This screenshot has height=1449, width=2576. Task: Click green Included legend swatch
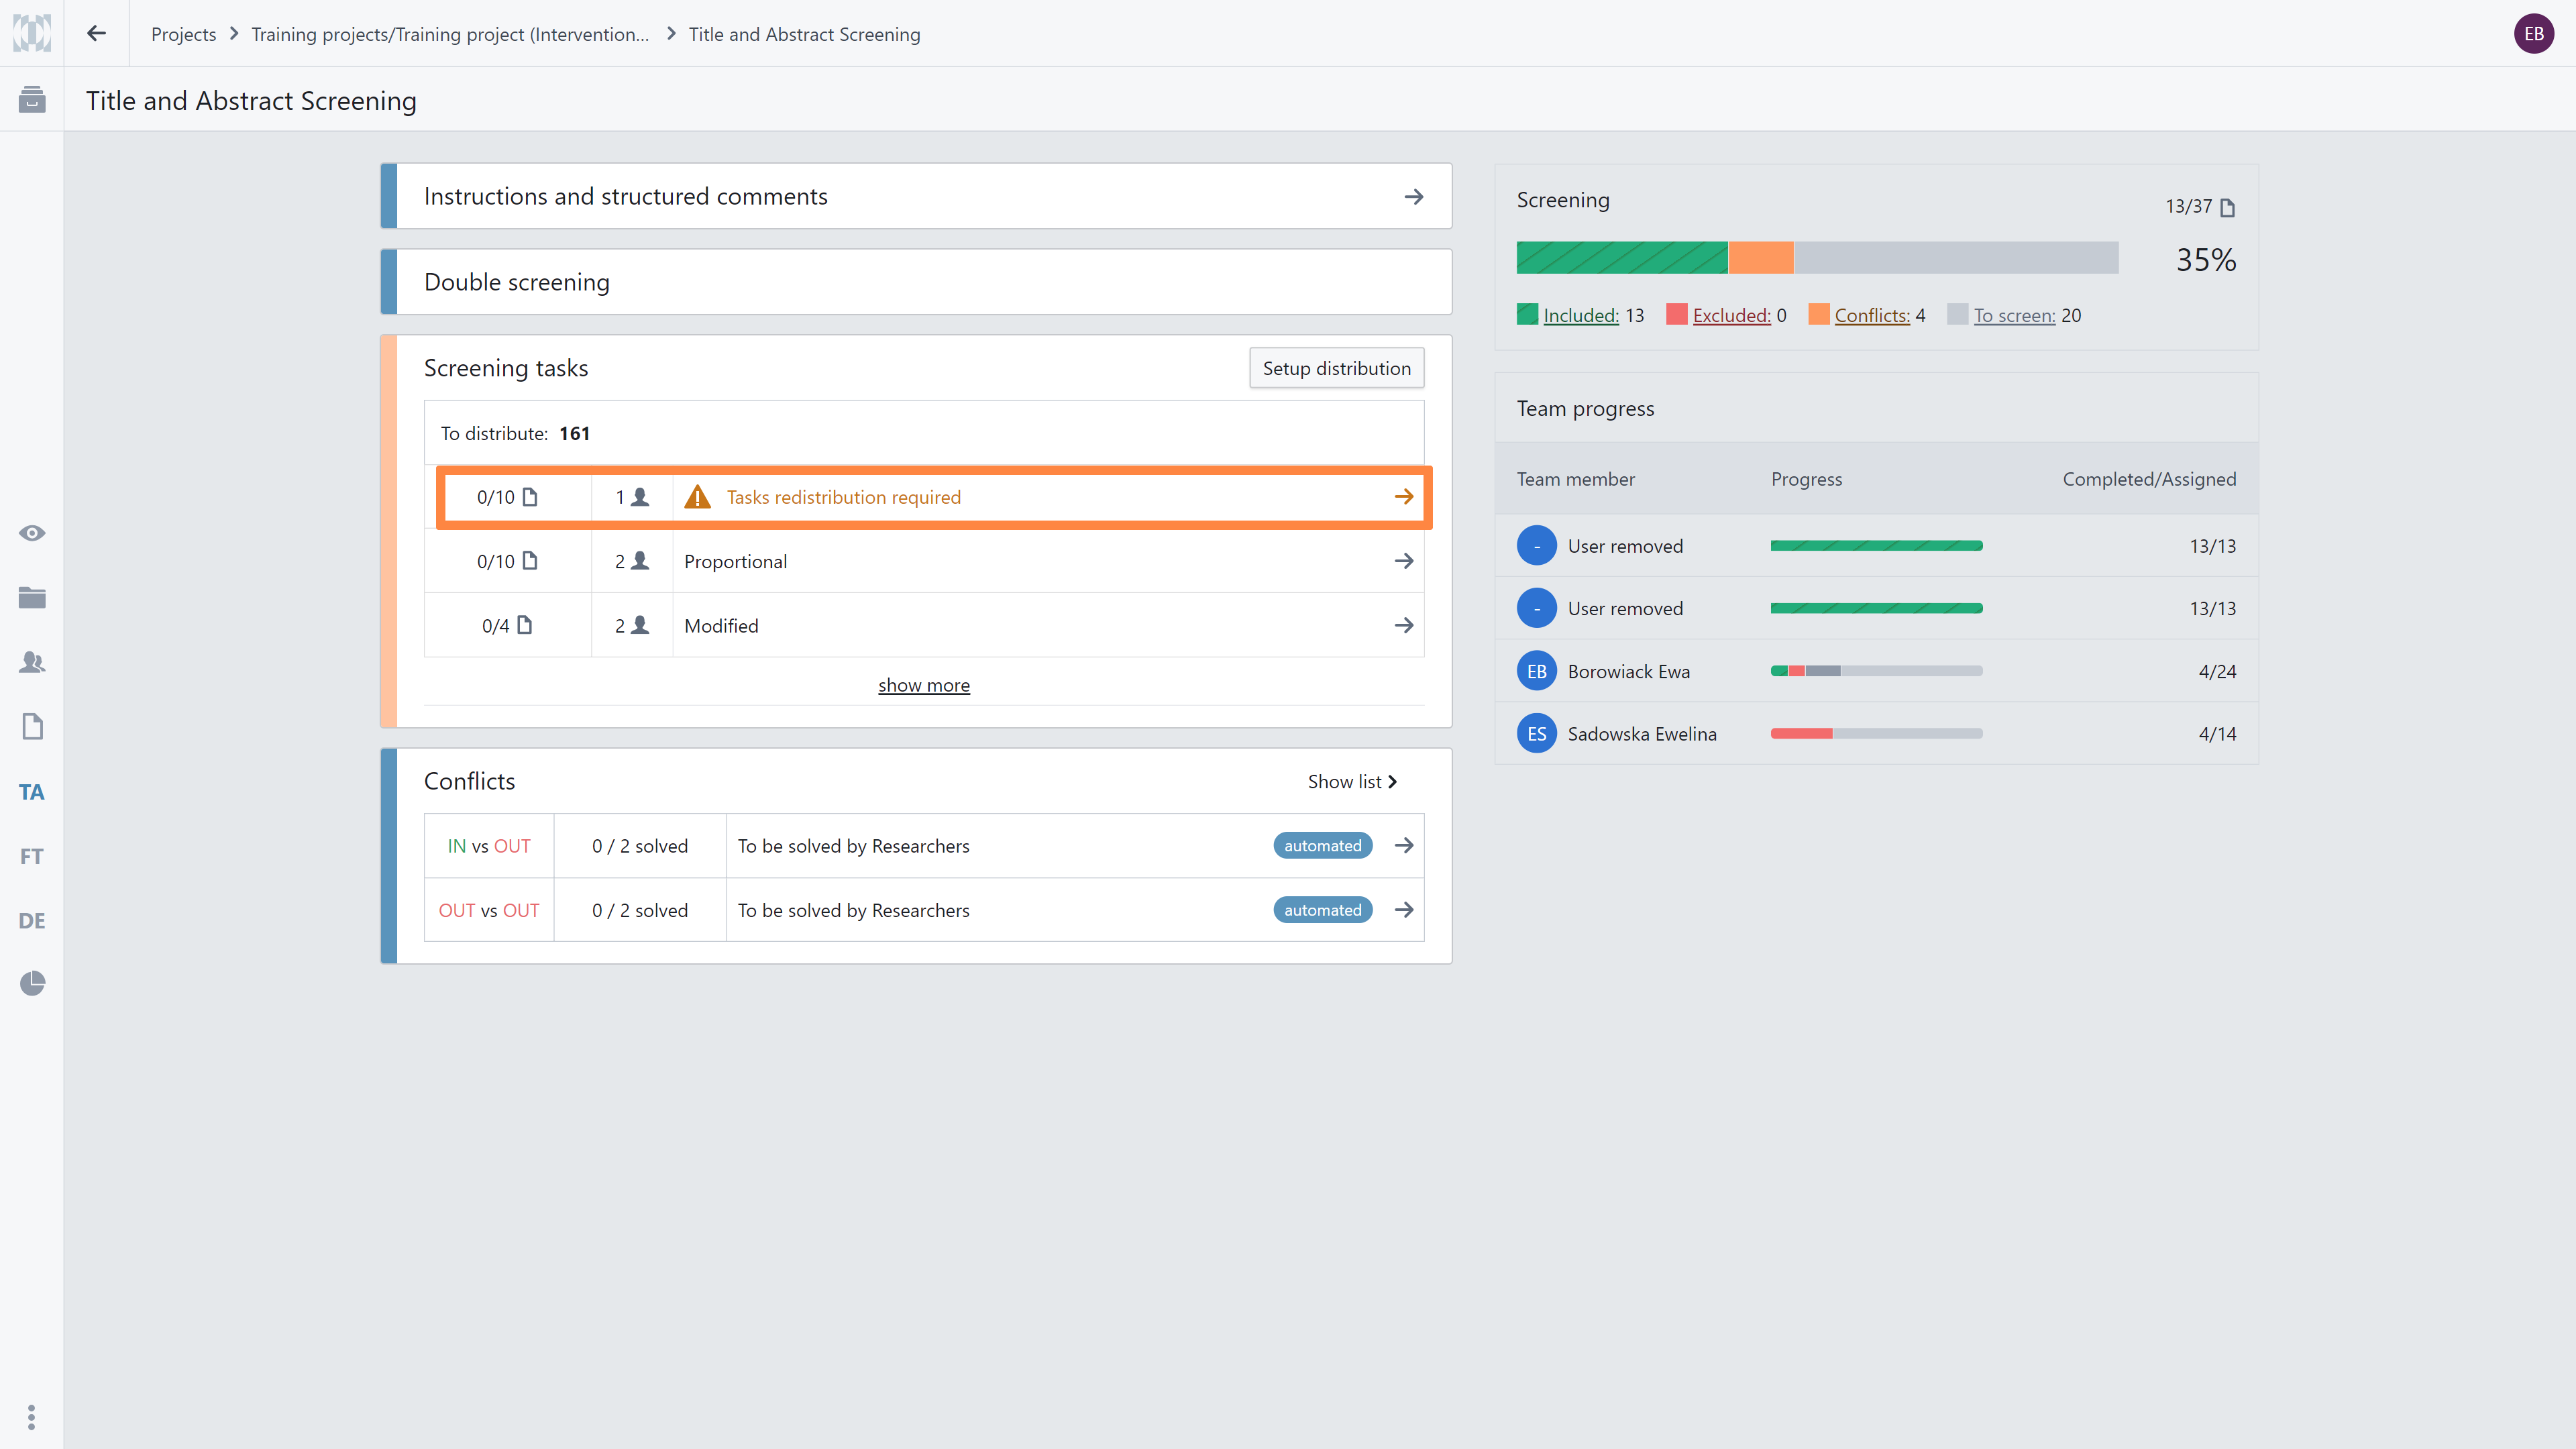[x=1527, y=314]
